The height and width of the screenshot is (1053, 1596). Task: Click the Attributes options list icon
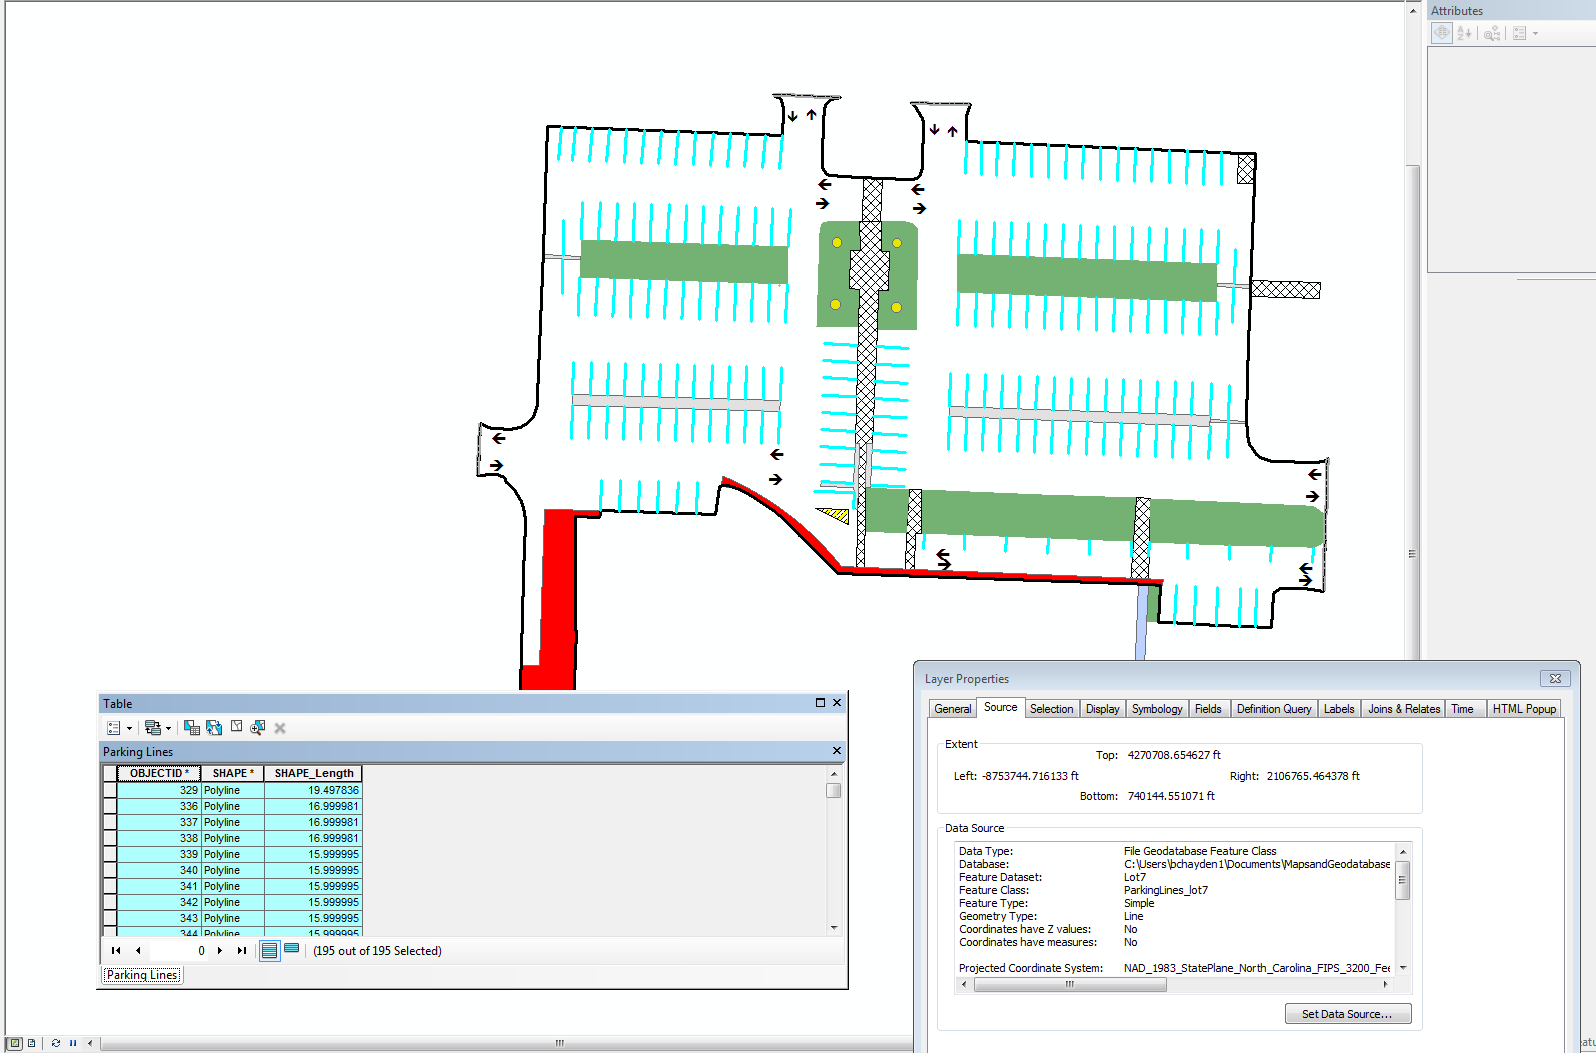pyautogui.click(x=1520, y=33)
